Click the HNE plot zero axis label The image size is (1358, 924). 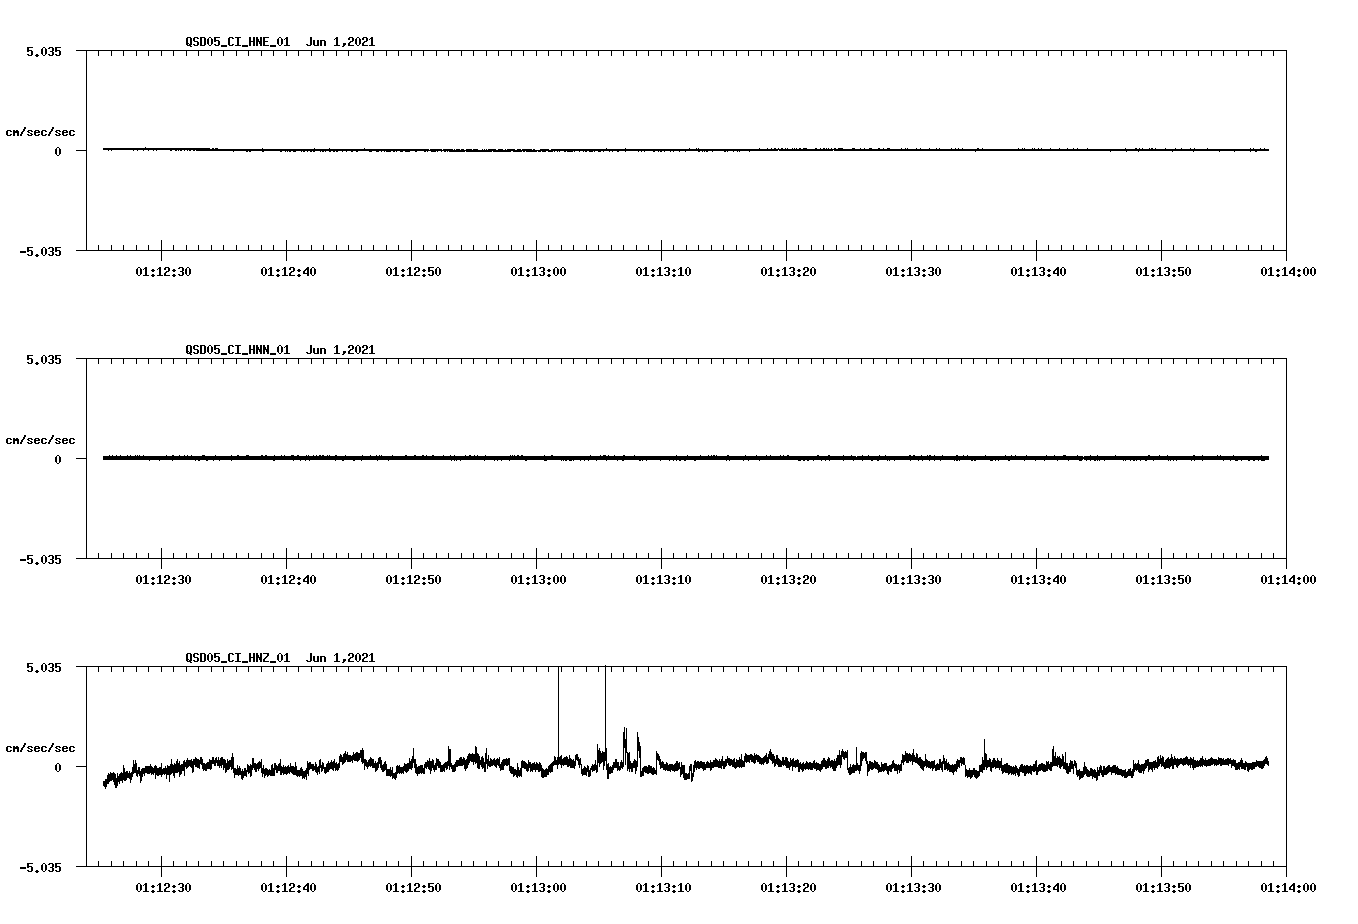click(x=58, y=151)
